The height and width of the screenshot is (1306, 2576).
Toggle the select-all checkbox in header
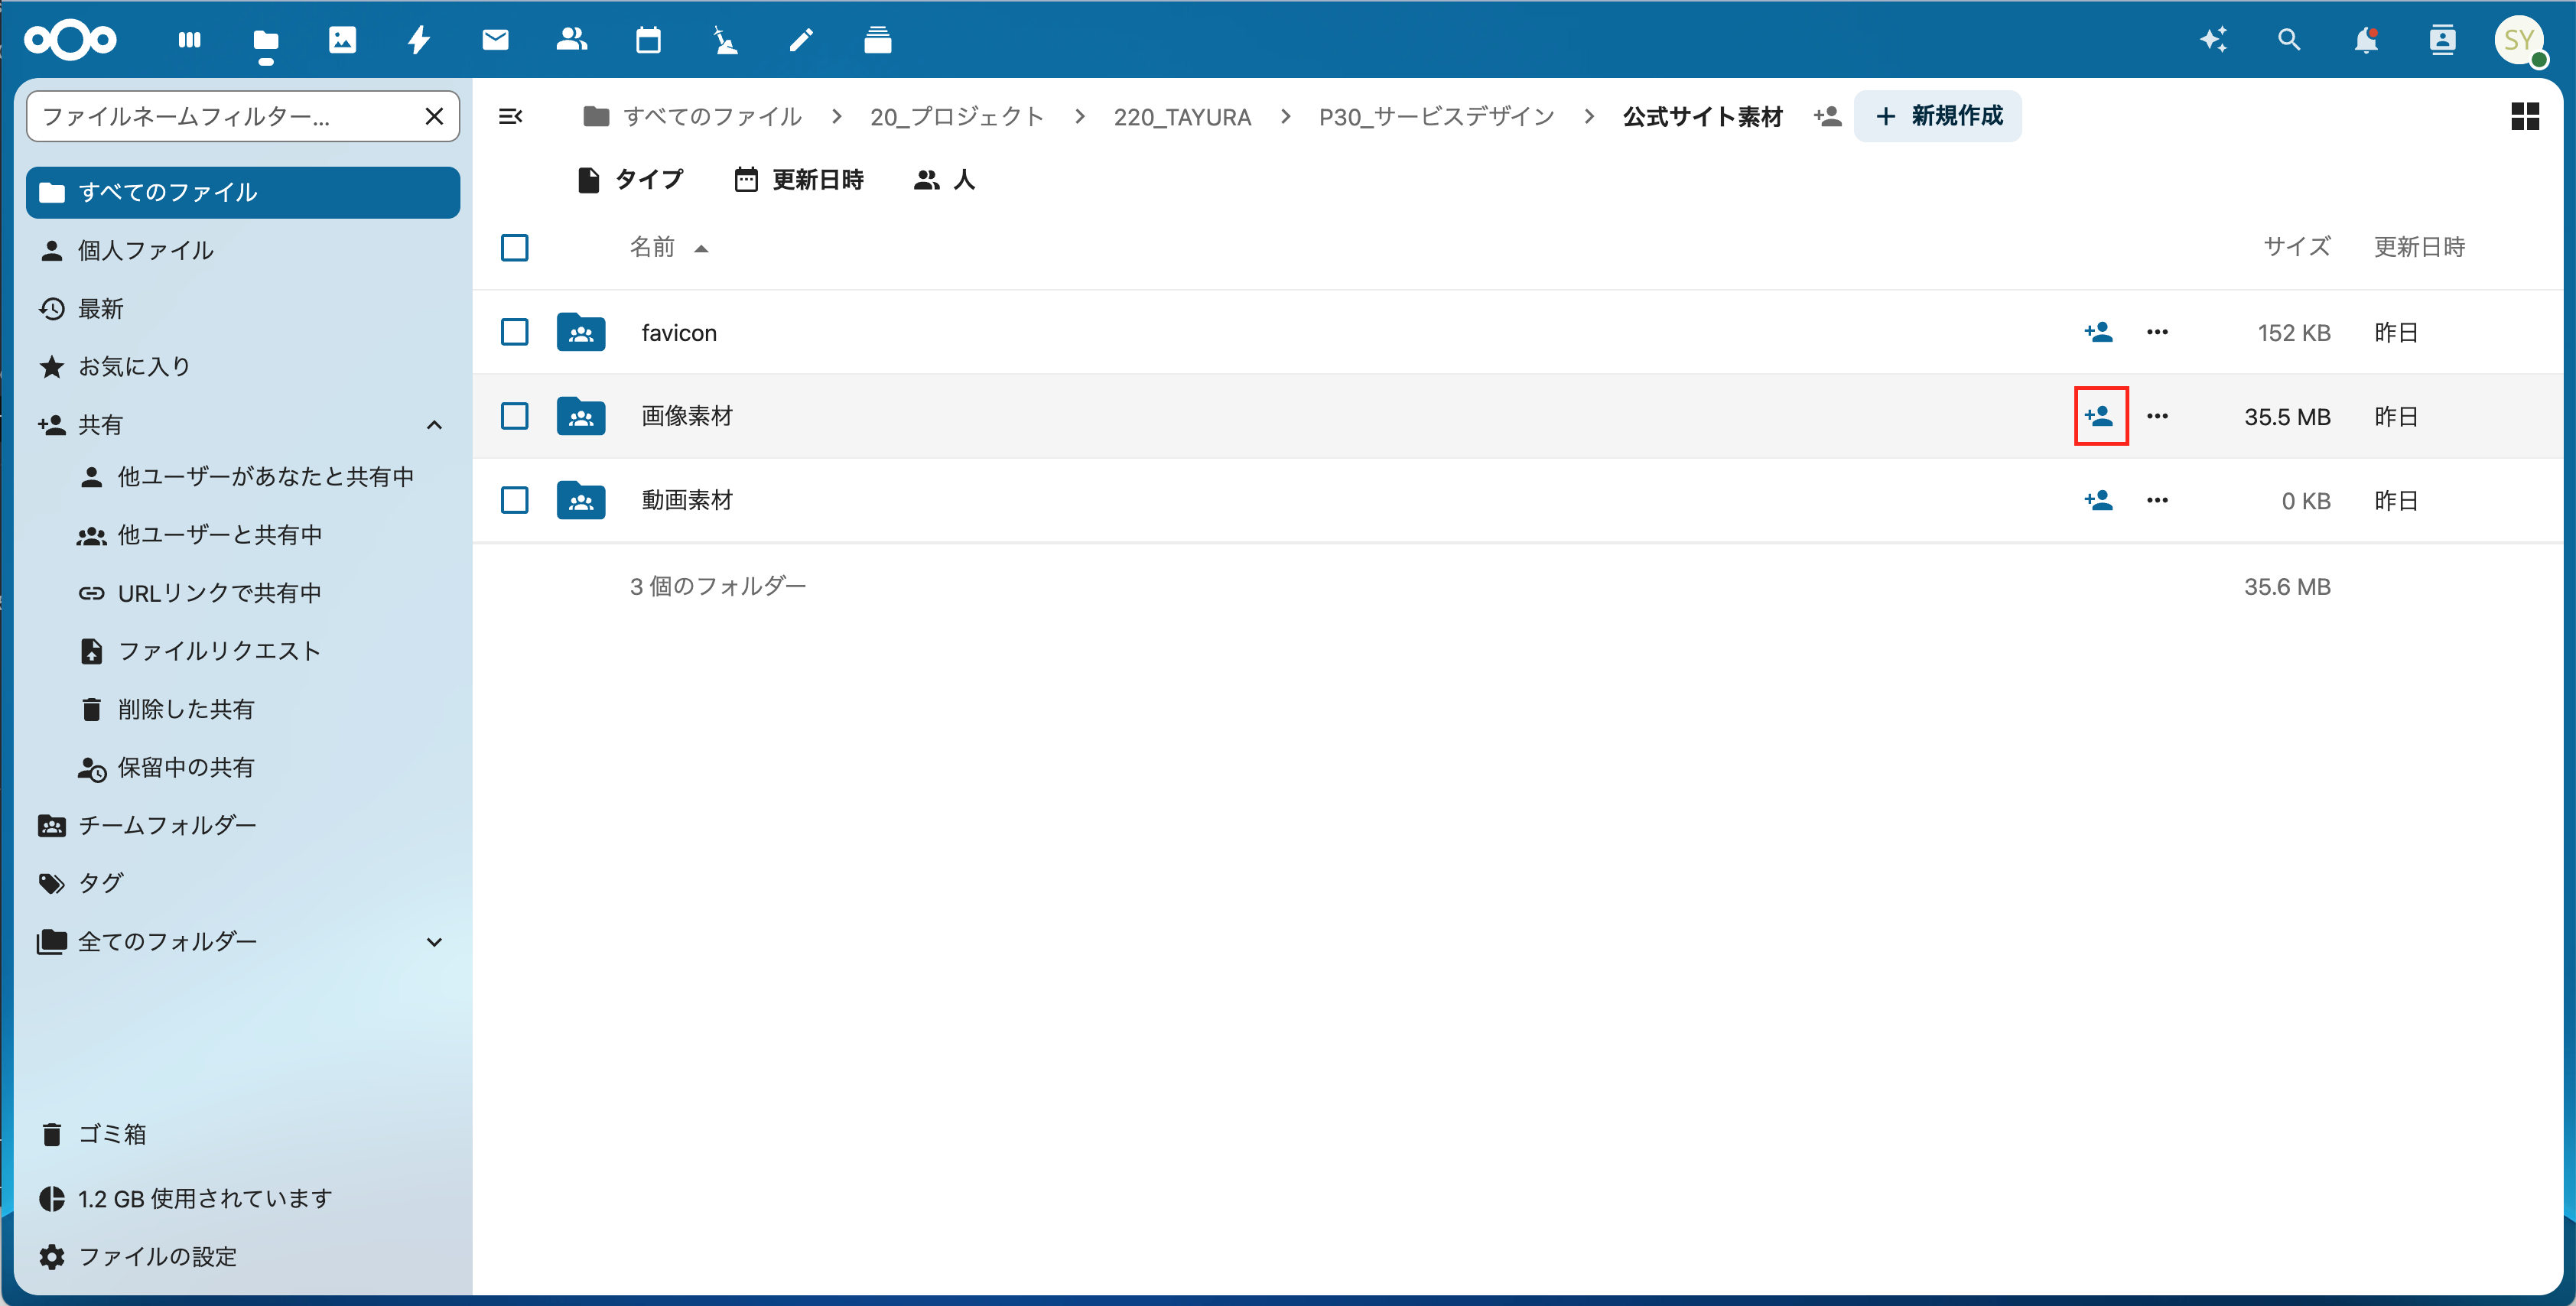(x=514, y=247)
